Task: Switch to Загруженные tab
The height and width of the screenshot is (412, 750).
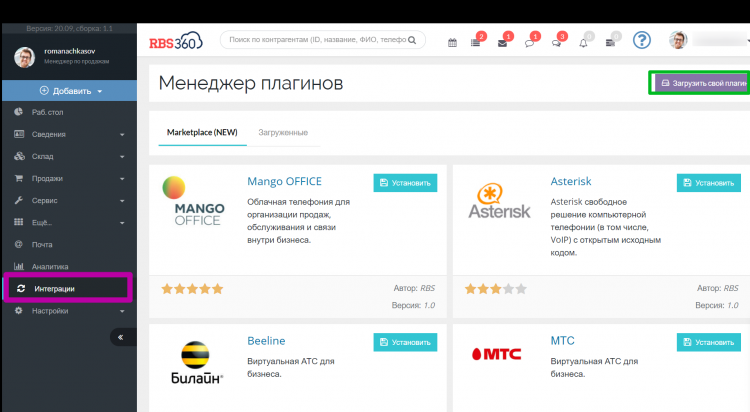Action: (x=283, y=133)
